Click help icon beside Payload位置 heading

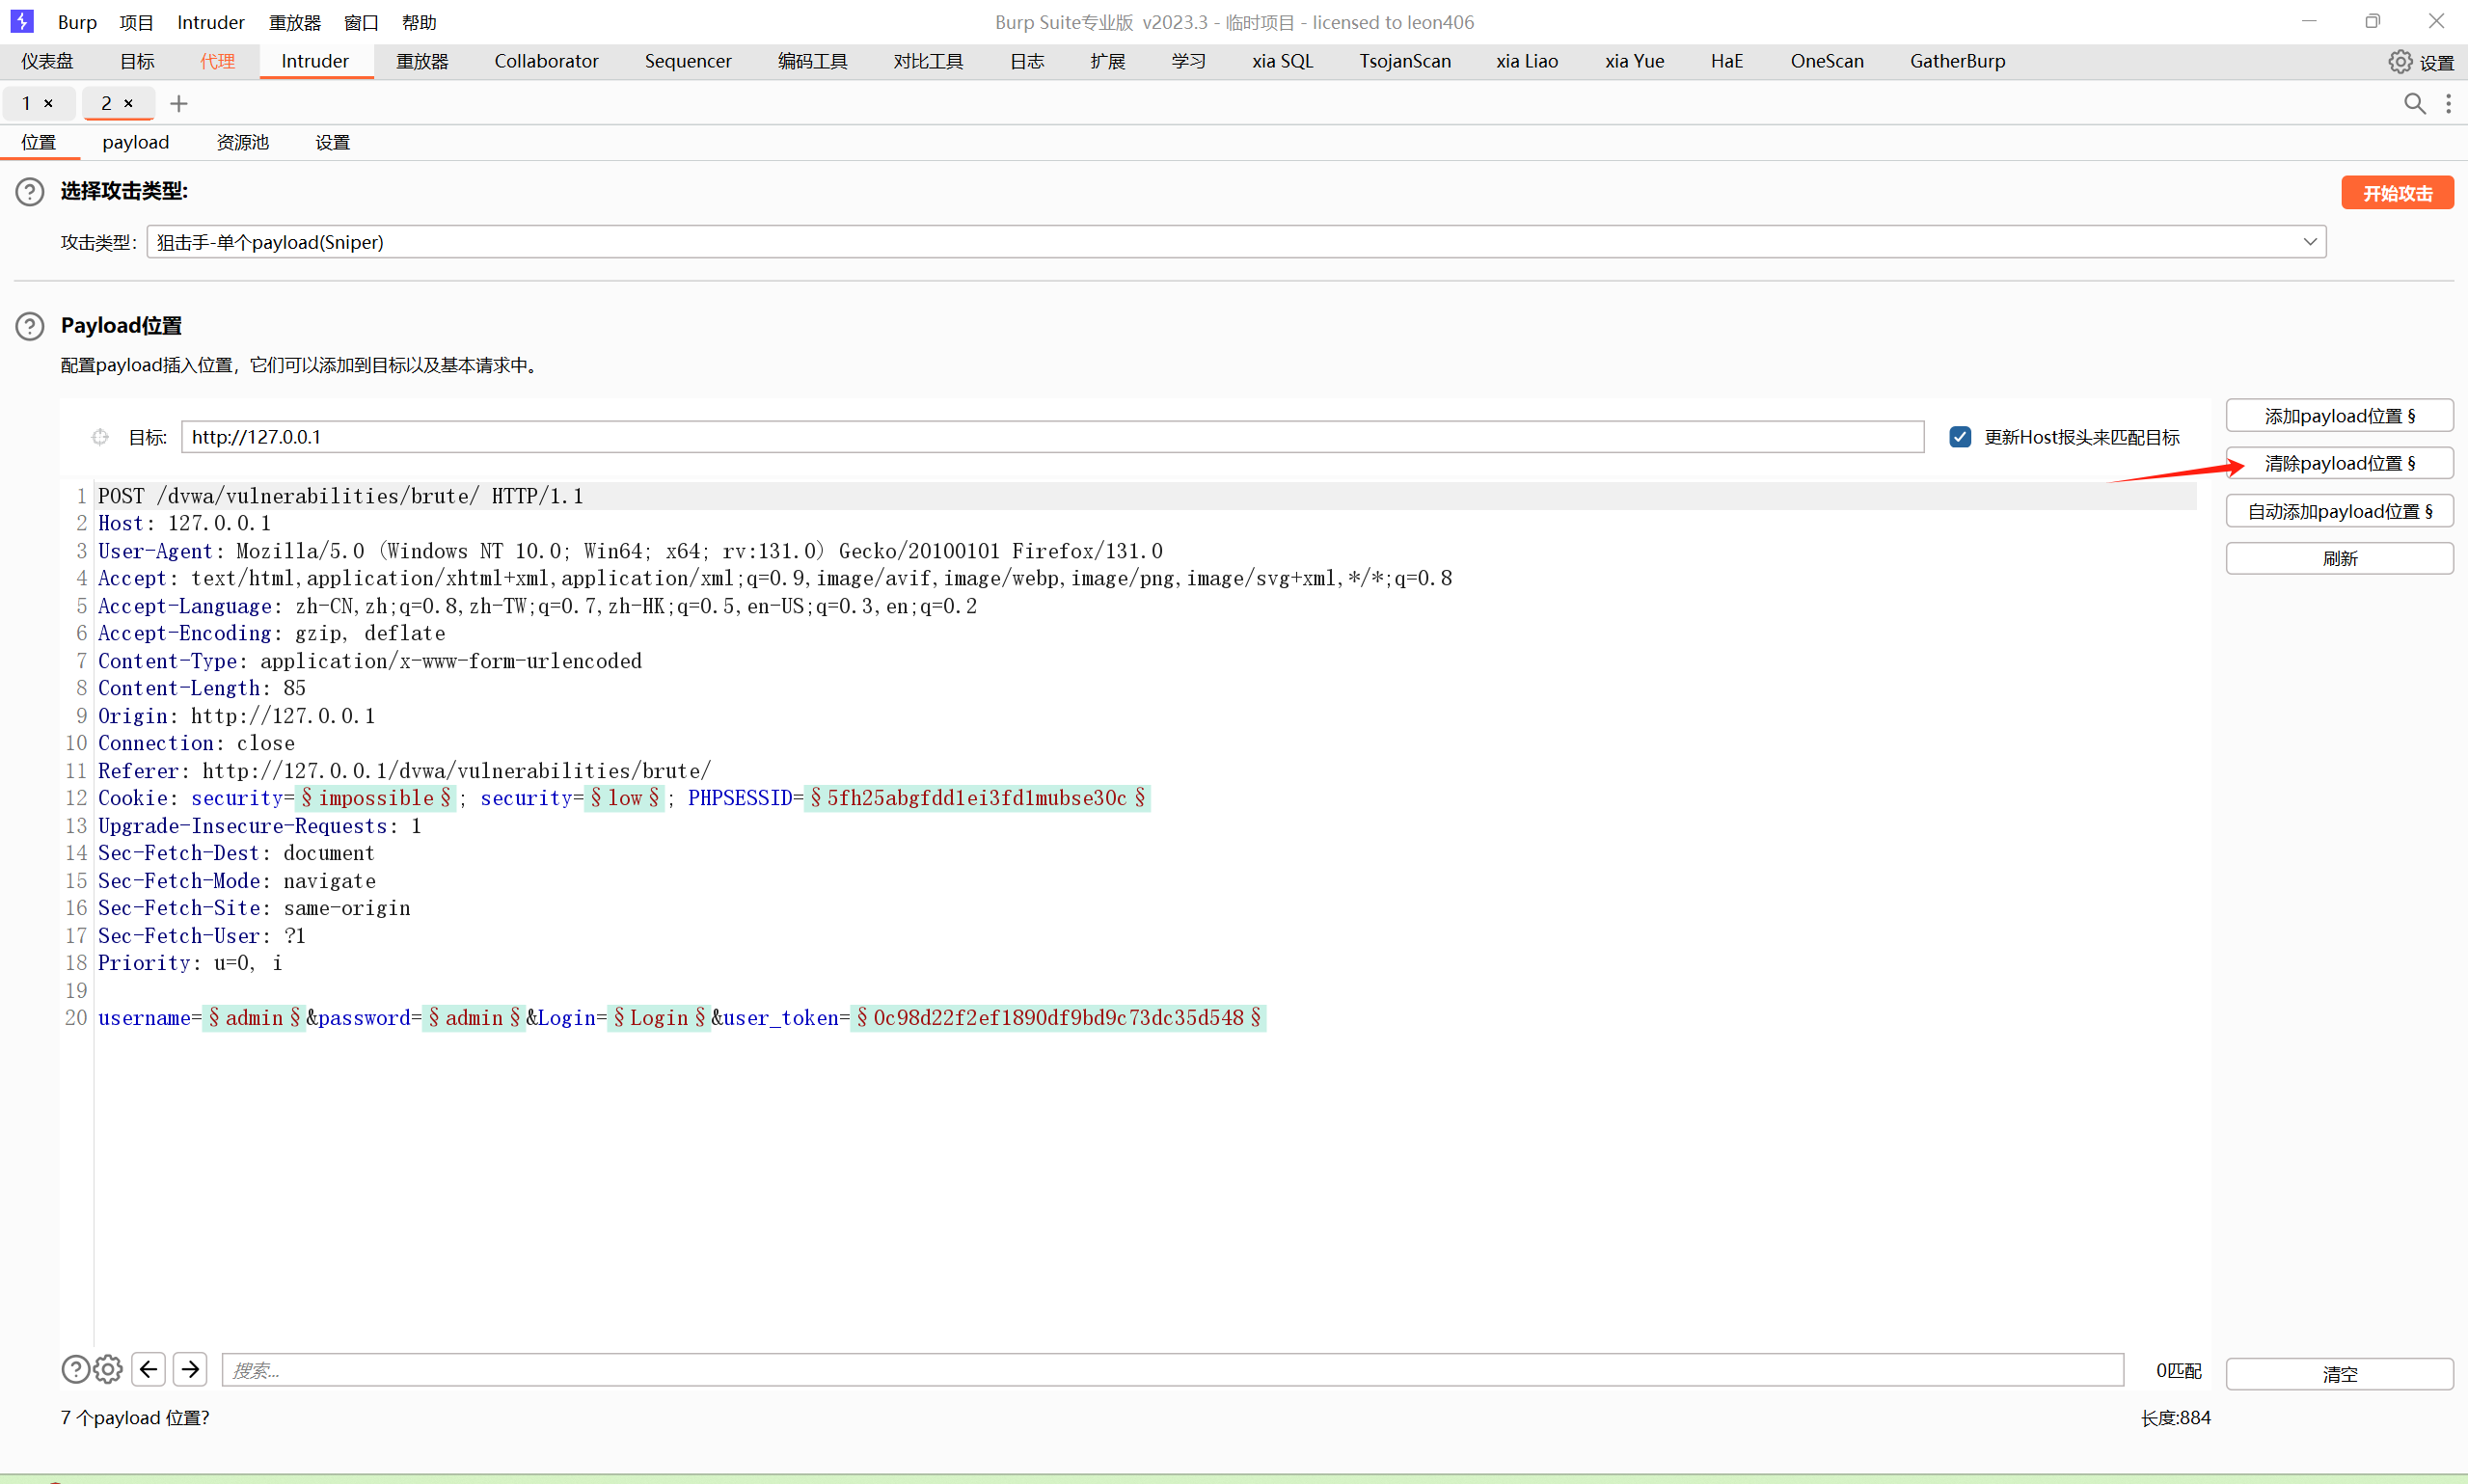click(x=30, y=326)
